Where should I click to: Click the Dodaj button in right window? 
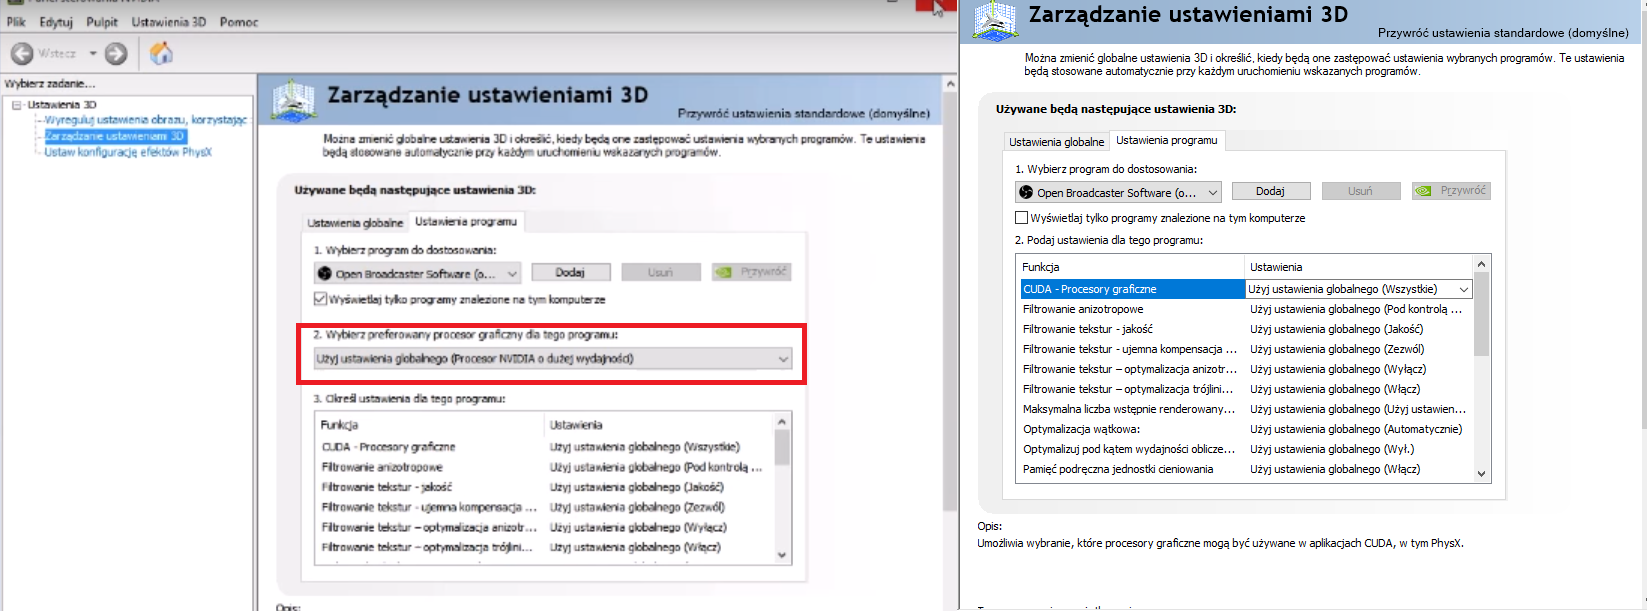pyautogui.click(x=1270, y=191)
